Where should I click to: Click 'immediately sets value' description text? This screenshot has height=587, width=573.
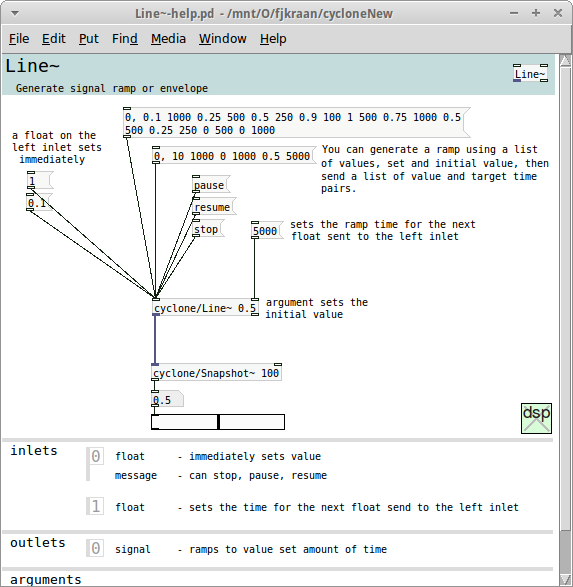tap(255, 456)
